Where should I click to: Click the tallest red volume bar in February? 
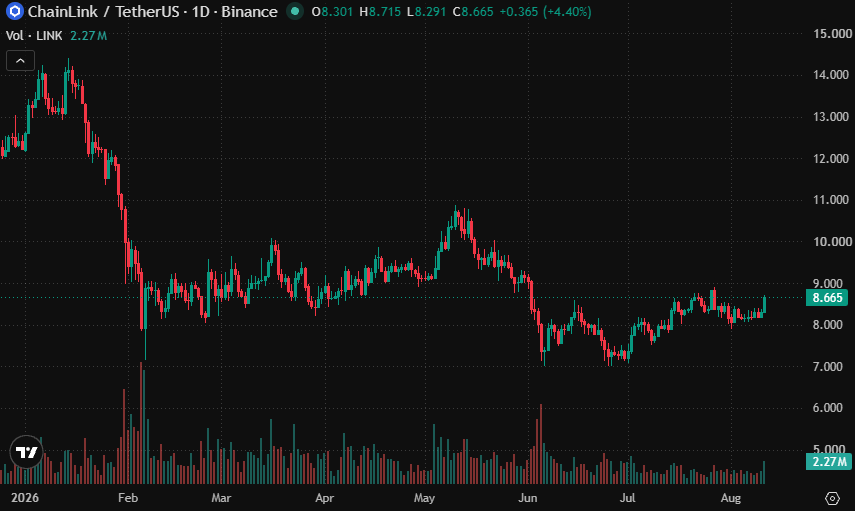(141, 423)
